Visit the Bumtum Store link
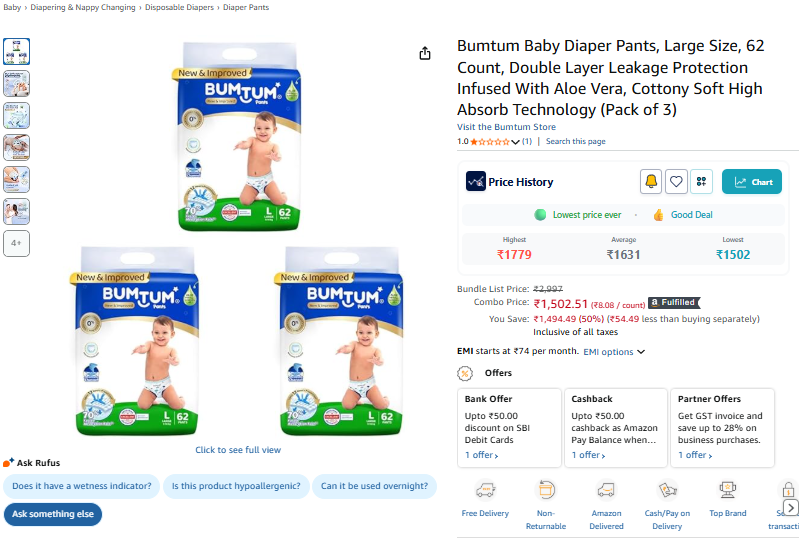Viewport: 809px width, 546px height. point(506,127)
